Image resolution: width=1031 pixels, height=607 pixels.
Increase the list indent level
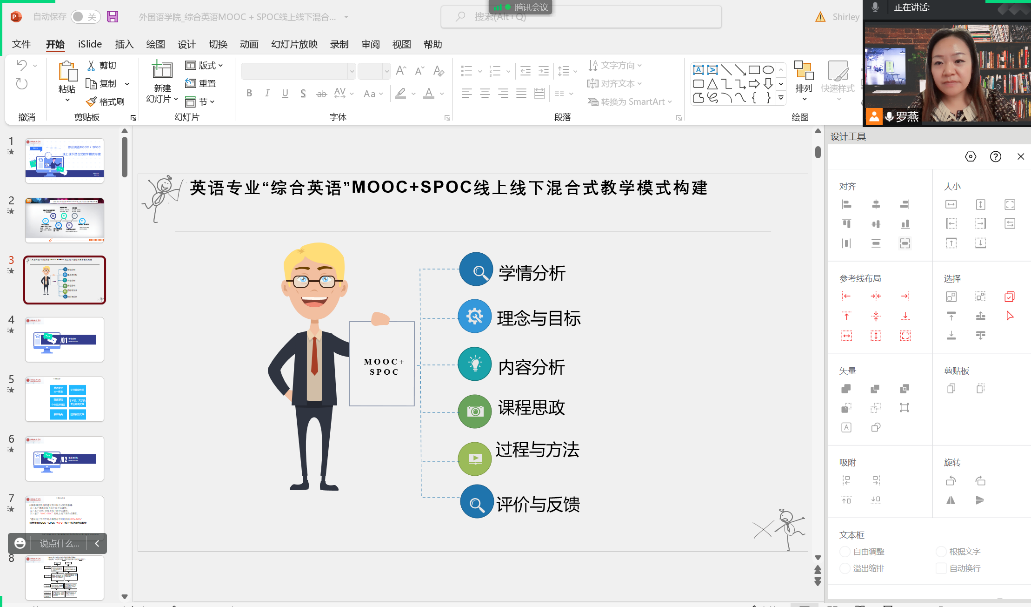(x=544, y=70)
